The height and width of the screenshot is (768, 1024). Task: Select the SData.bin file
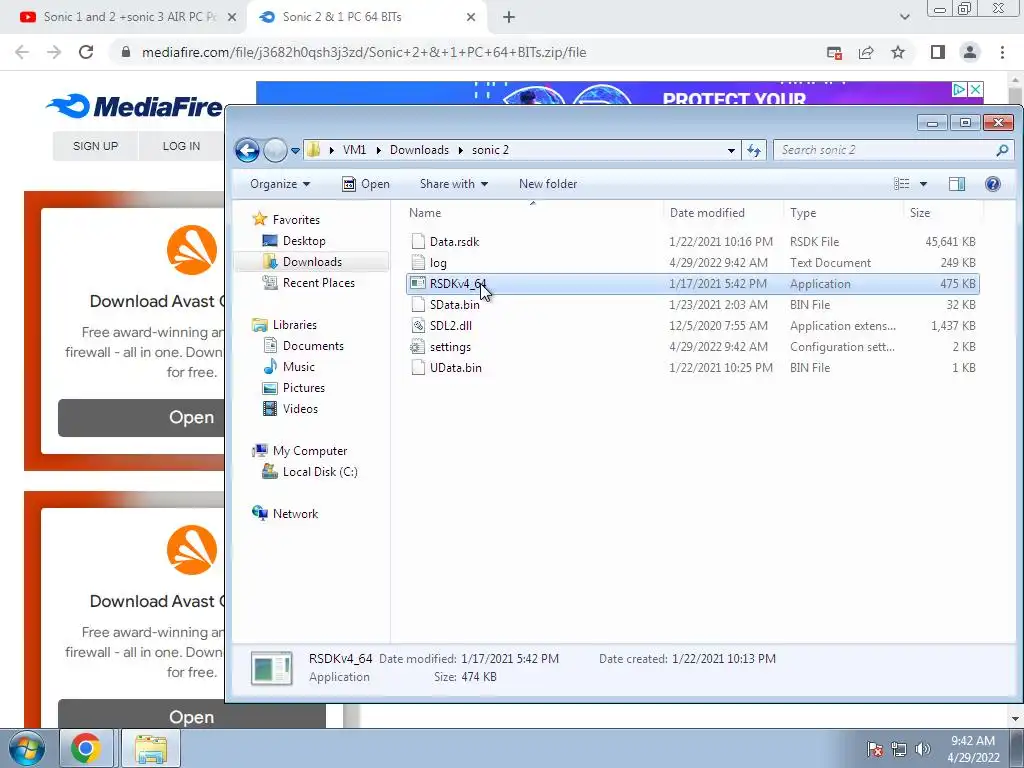pos(692,305)
